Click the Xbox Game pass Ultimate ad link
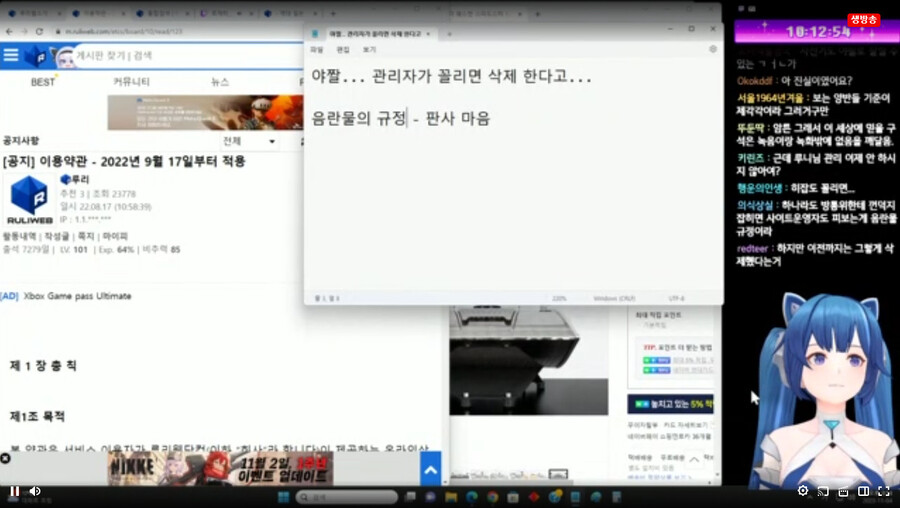The width and height of the screenshot is (900, 508). (x=75, y=296)
